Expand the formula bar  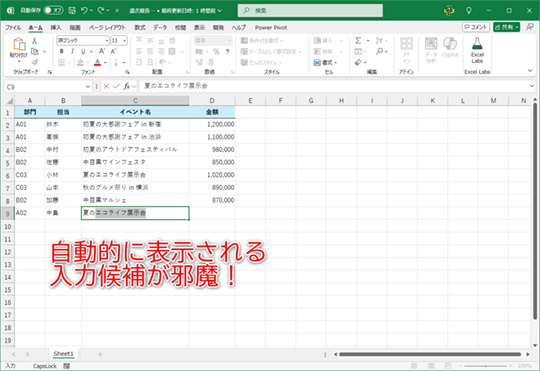click(532, 86)
